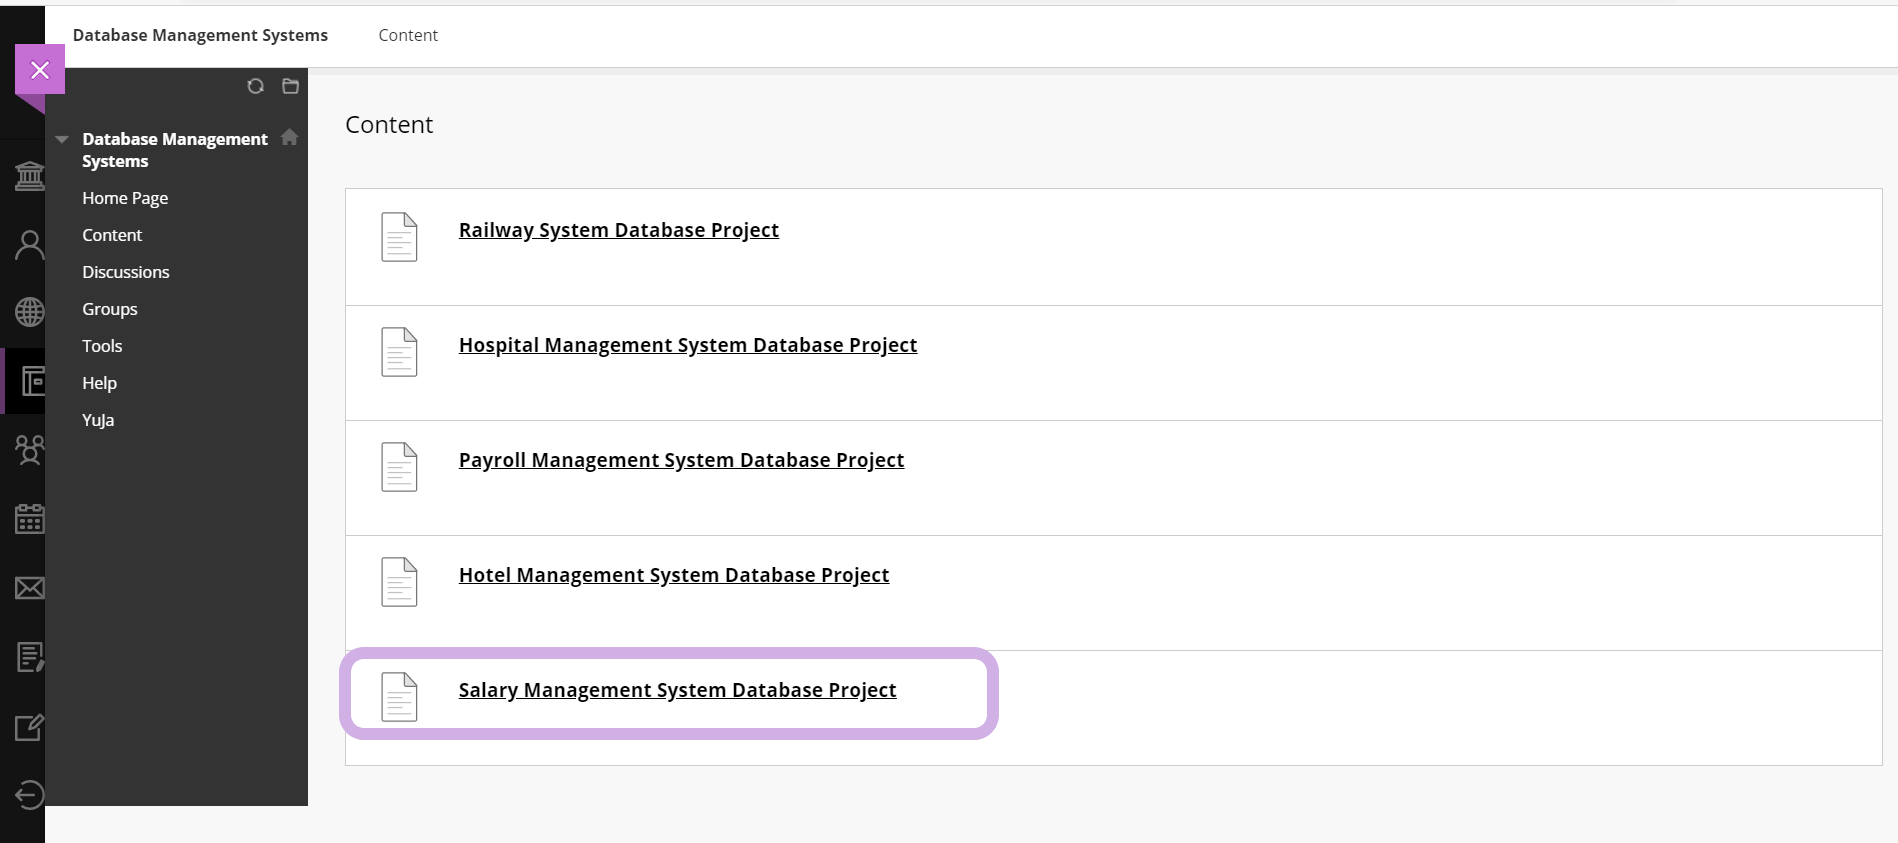Open the Organizations group icon

pyautogui.click(x=29, y=450)
